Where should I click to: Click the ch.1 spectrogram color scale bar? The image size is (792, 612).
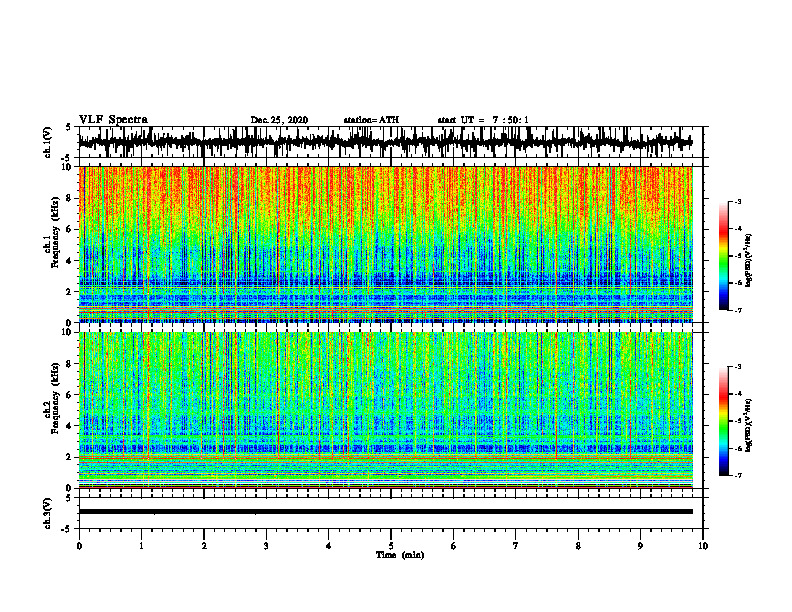pos(724,256)
